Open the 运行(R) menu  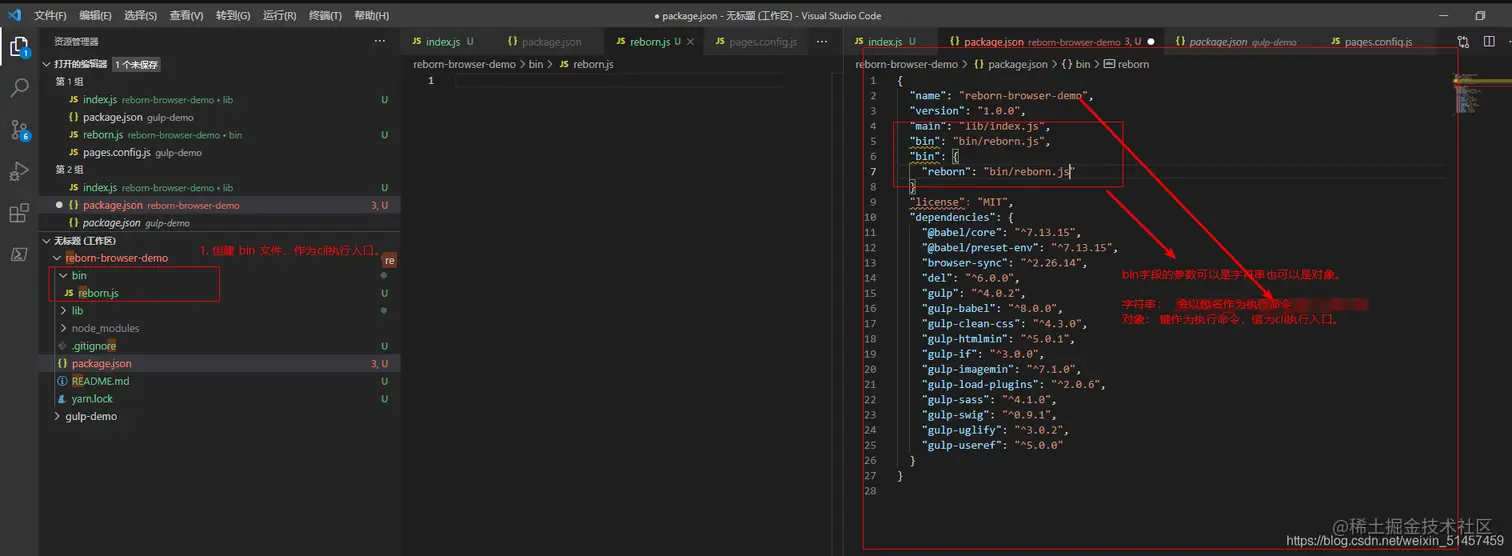tap(279, 15)
